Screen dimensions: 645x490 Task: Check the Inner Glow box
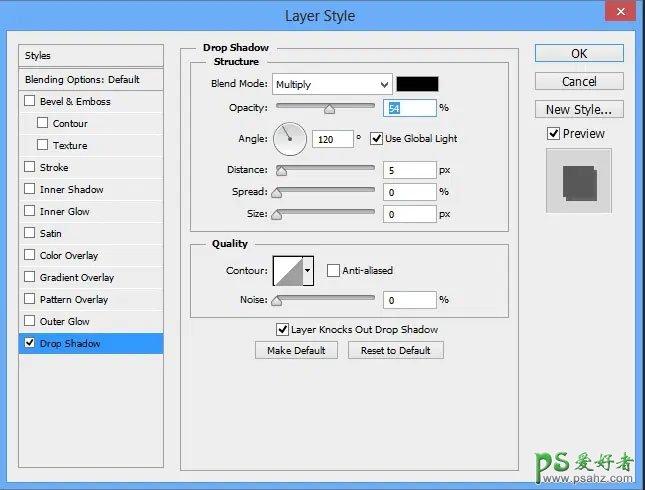click(x=30, y=211)
